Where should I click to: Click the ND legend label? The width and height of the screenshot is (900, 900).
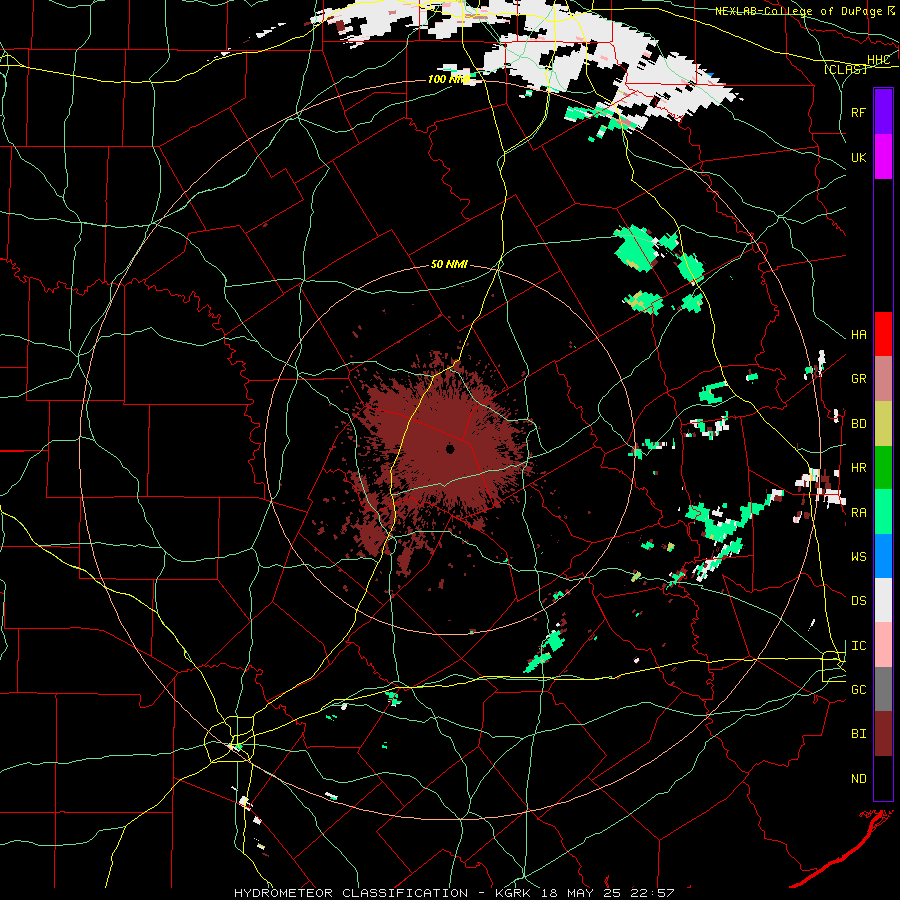point(858,779)
